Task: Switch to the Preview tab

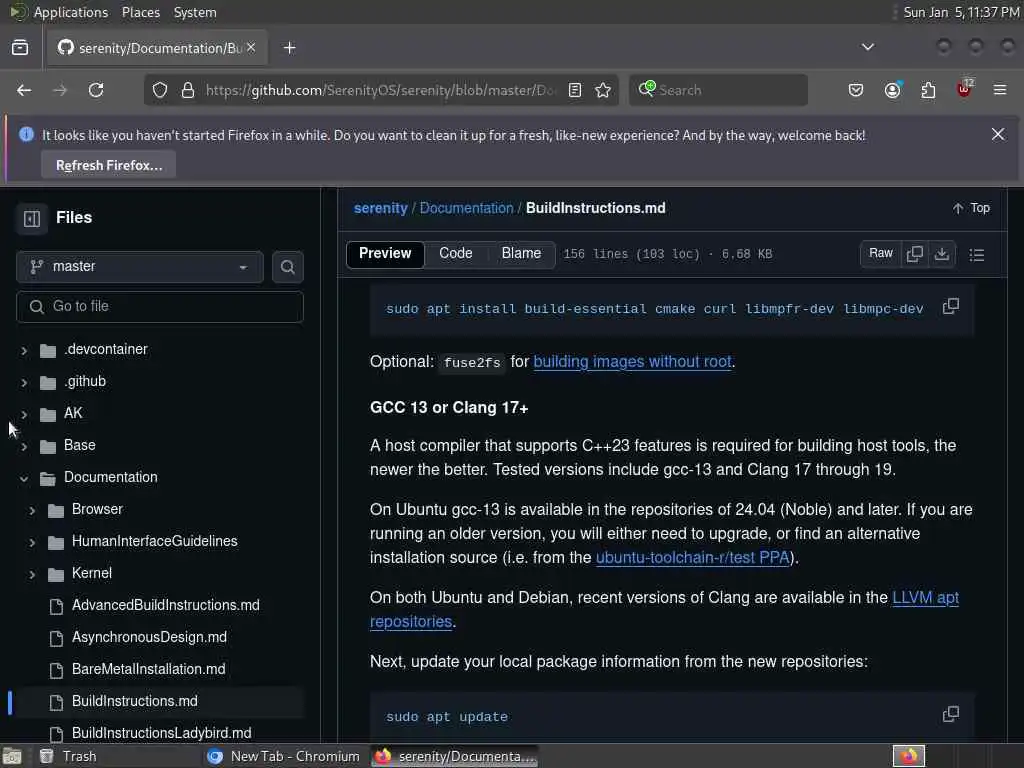Action: pyautogui.click(x=385, y=253)
